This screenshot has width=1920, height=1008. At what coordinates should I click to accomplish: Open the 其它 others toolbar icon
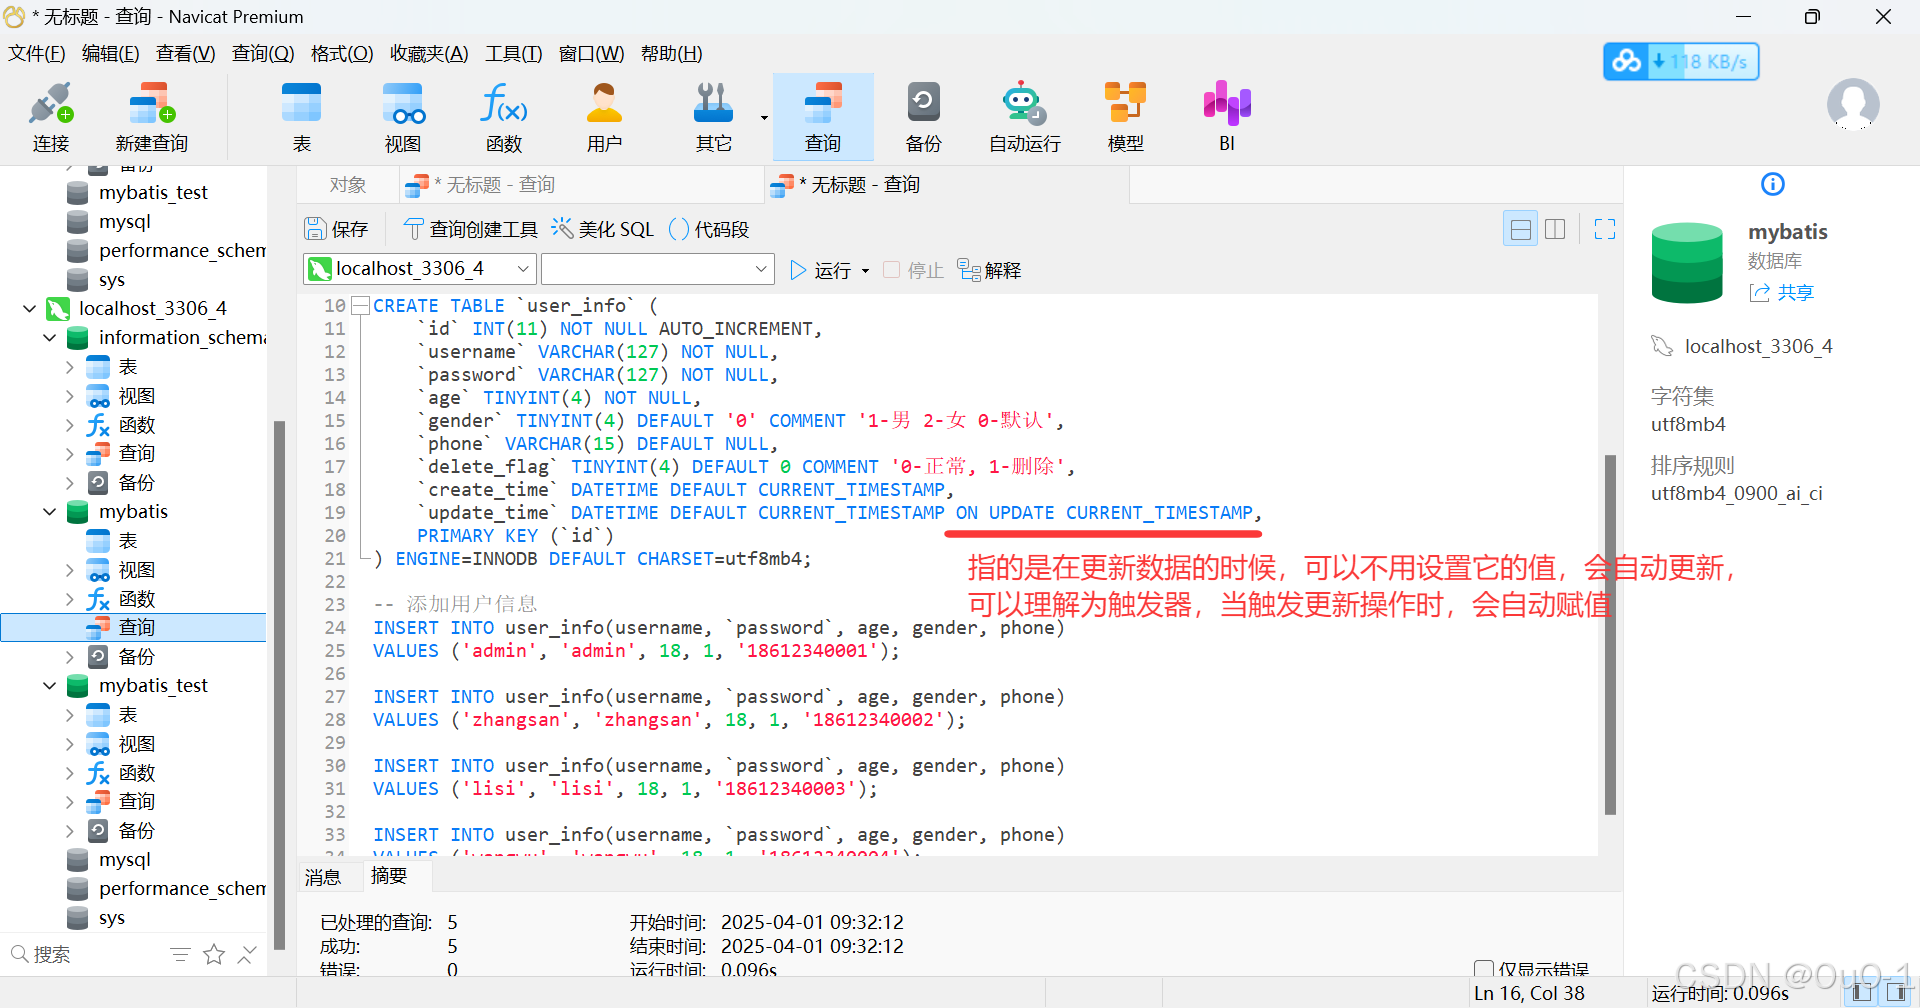[x=713, y=117]
